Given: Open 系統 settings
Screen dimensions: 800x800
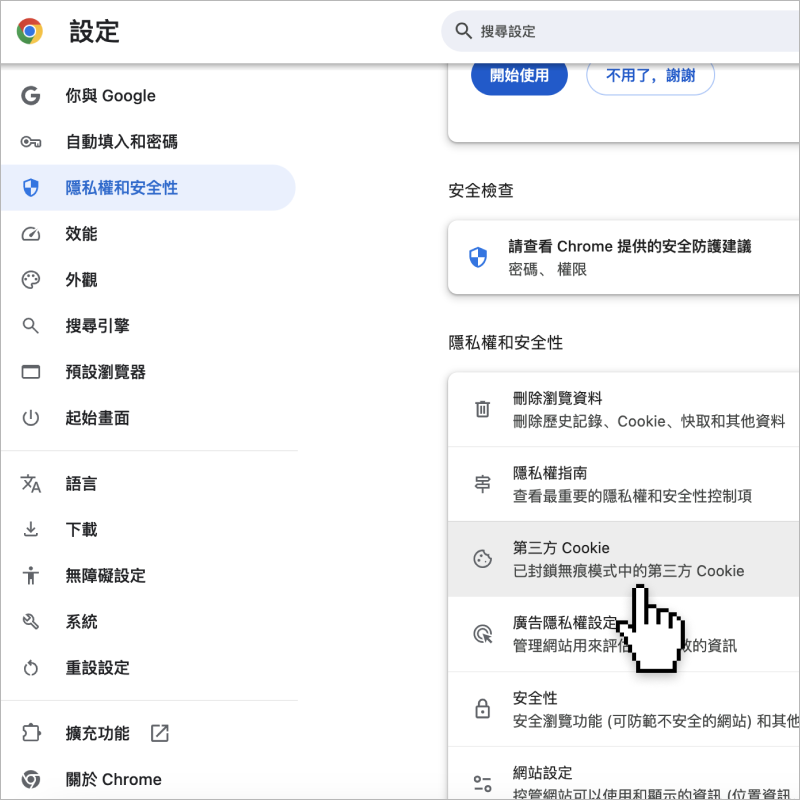Looking at the screenshot, I should (x=148, y=621).
